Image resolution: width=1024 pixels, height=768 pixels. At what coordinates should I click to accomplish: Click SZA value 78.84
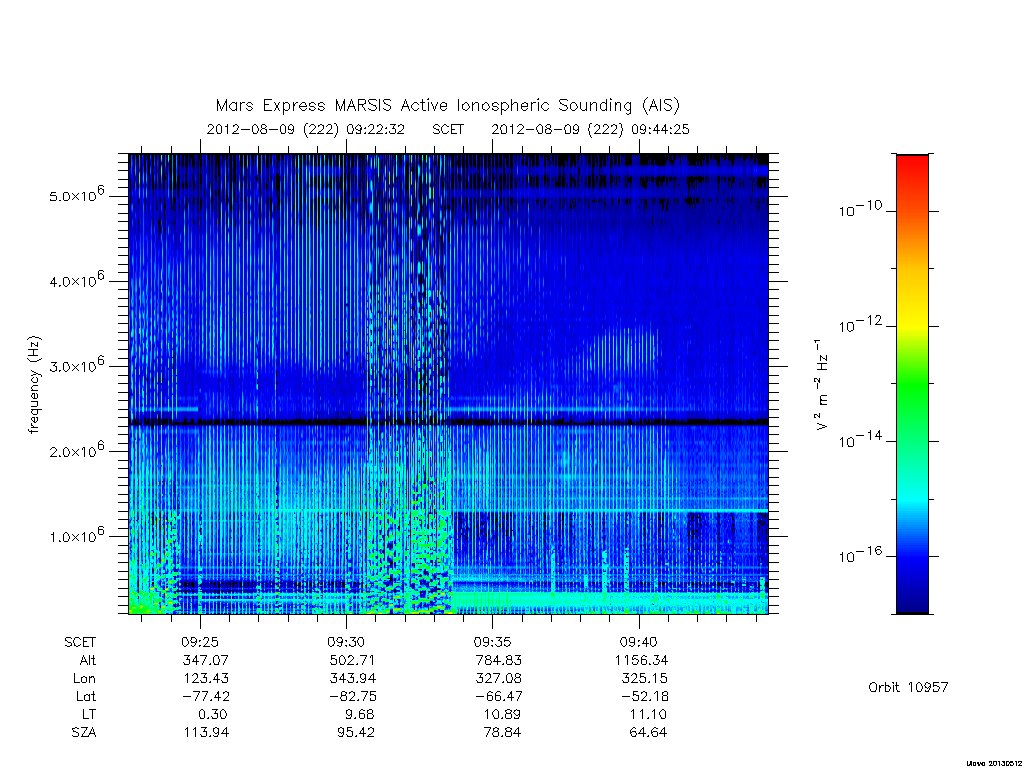(502, 732)
